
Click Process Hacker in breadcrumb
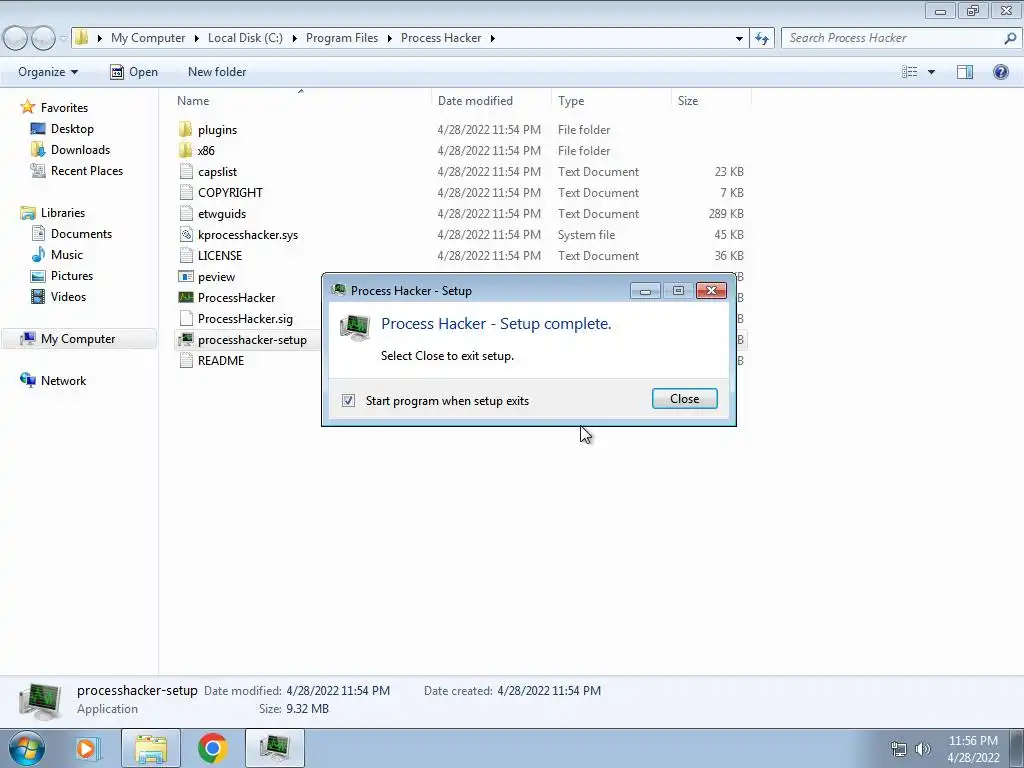[441, 38]
